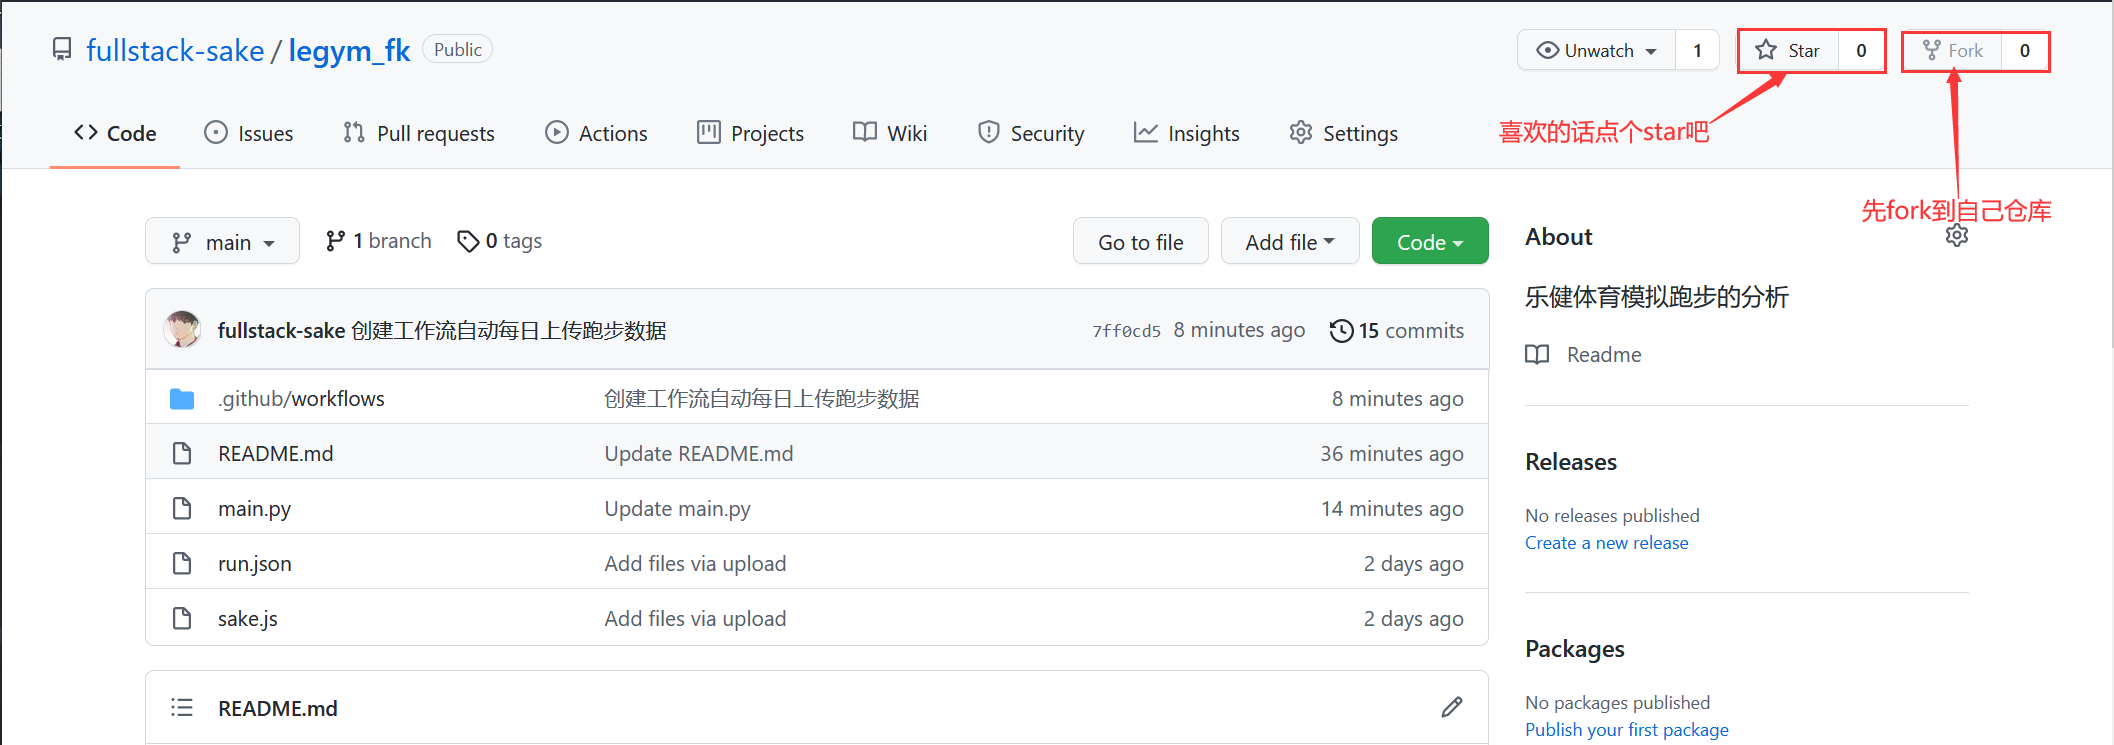
Task: Open the Releases heading link
Action: click(x=1571, y=462)
